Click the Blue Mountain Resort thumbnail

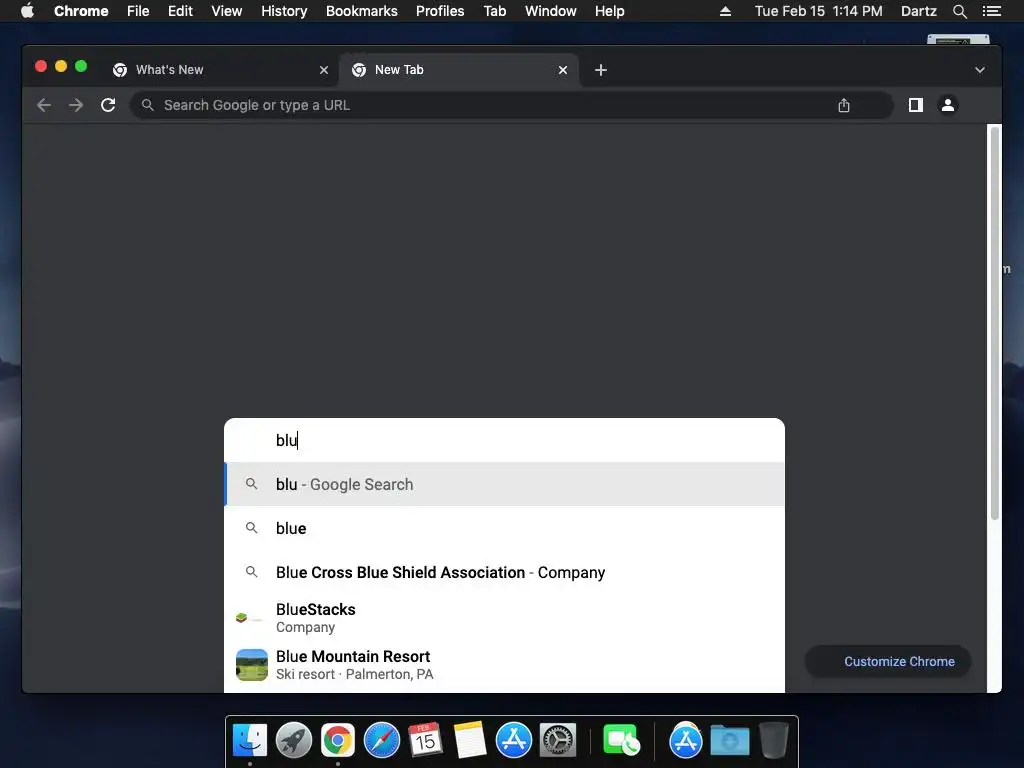point(251,665)
